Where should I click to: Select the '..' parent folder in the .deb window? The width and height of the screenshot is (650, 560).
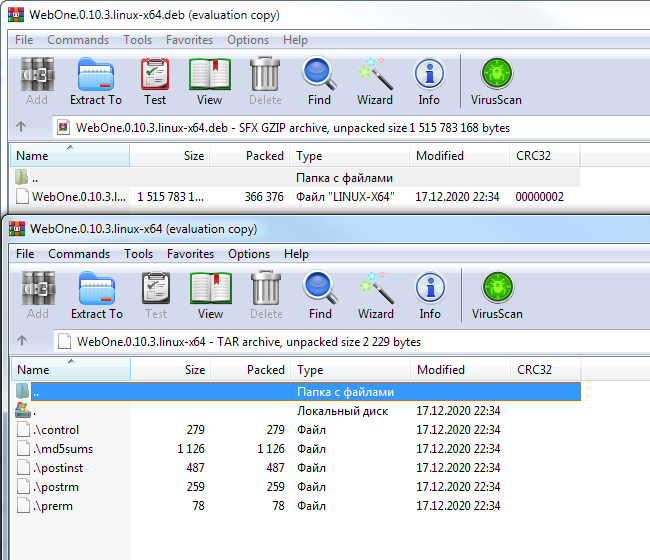[295, 177]
